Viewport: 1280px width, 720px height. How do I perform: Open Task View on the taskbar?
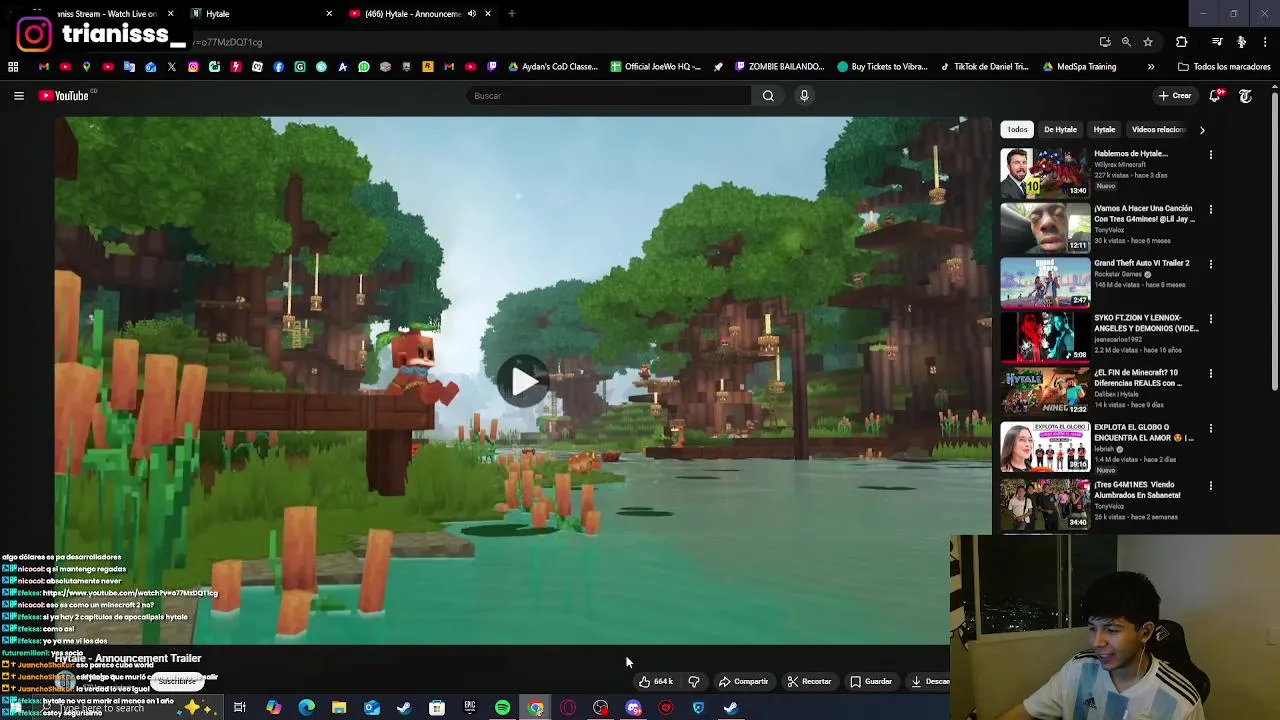click(x=240, y=708)
